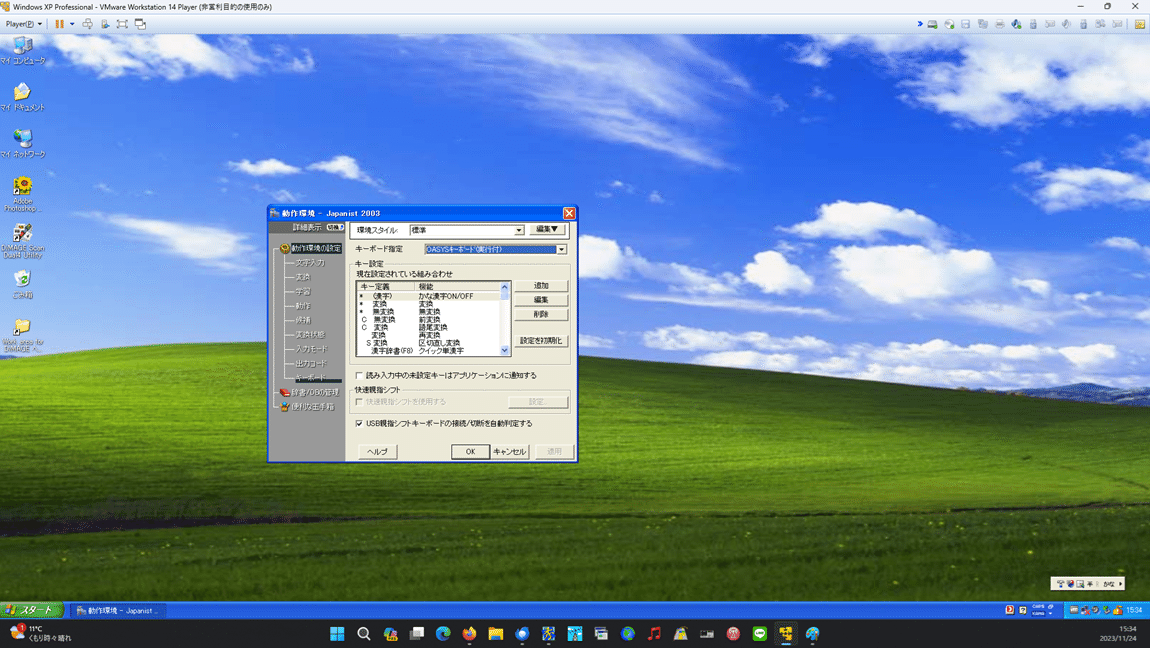Click キャンセル to dismiss the dialog
Viewport: 1150px width, 648px height.
click(x=510, y=452)
